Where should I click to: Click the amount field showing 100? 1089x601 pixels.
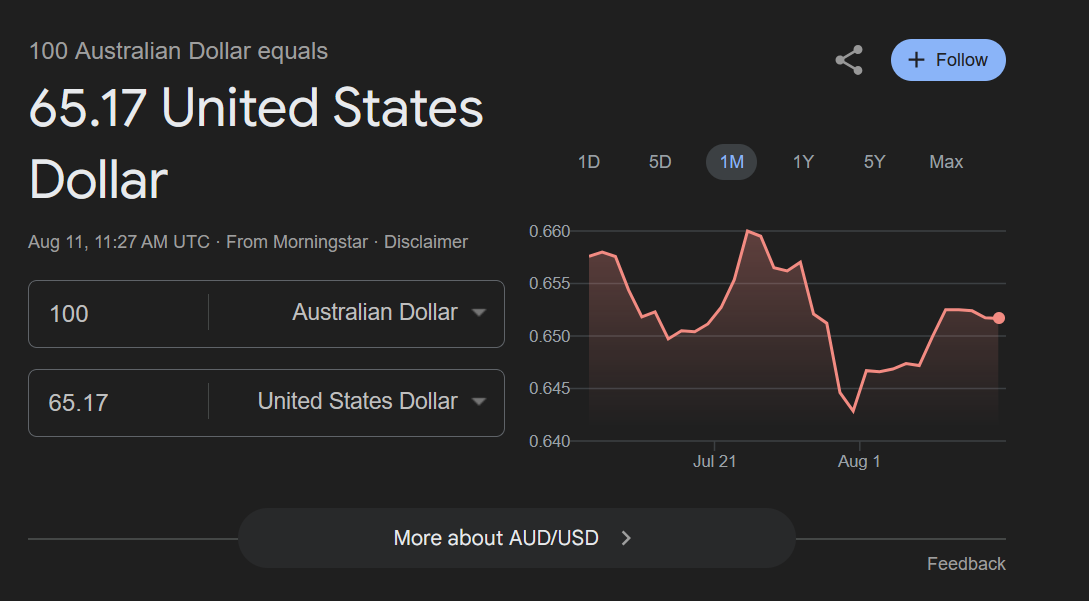118,314
